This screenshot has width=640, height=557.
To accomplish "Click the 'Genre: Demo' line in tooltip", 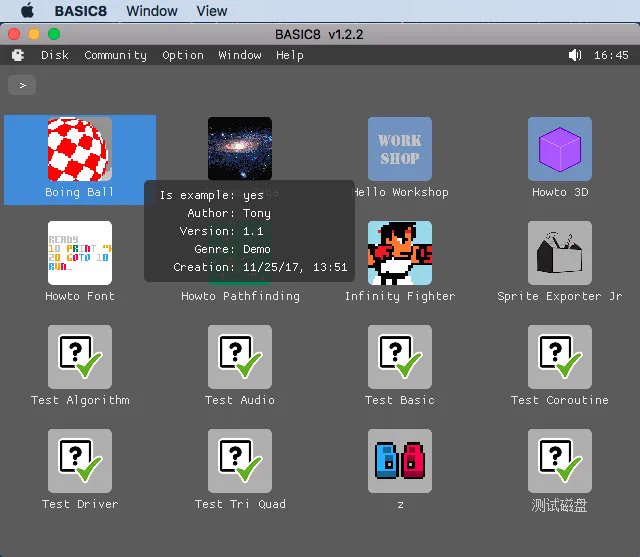I will tap(232, 249).
